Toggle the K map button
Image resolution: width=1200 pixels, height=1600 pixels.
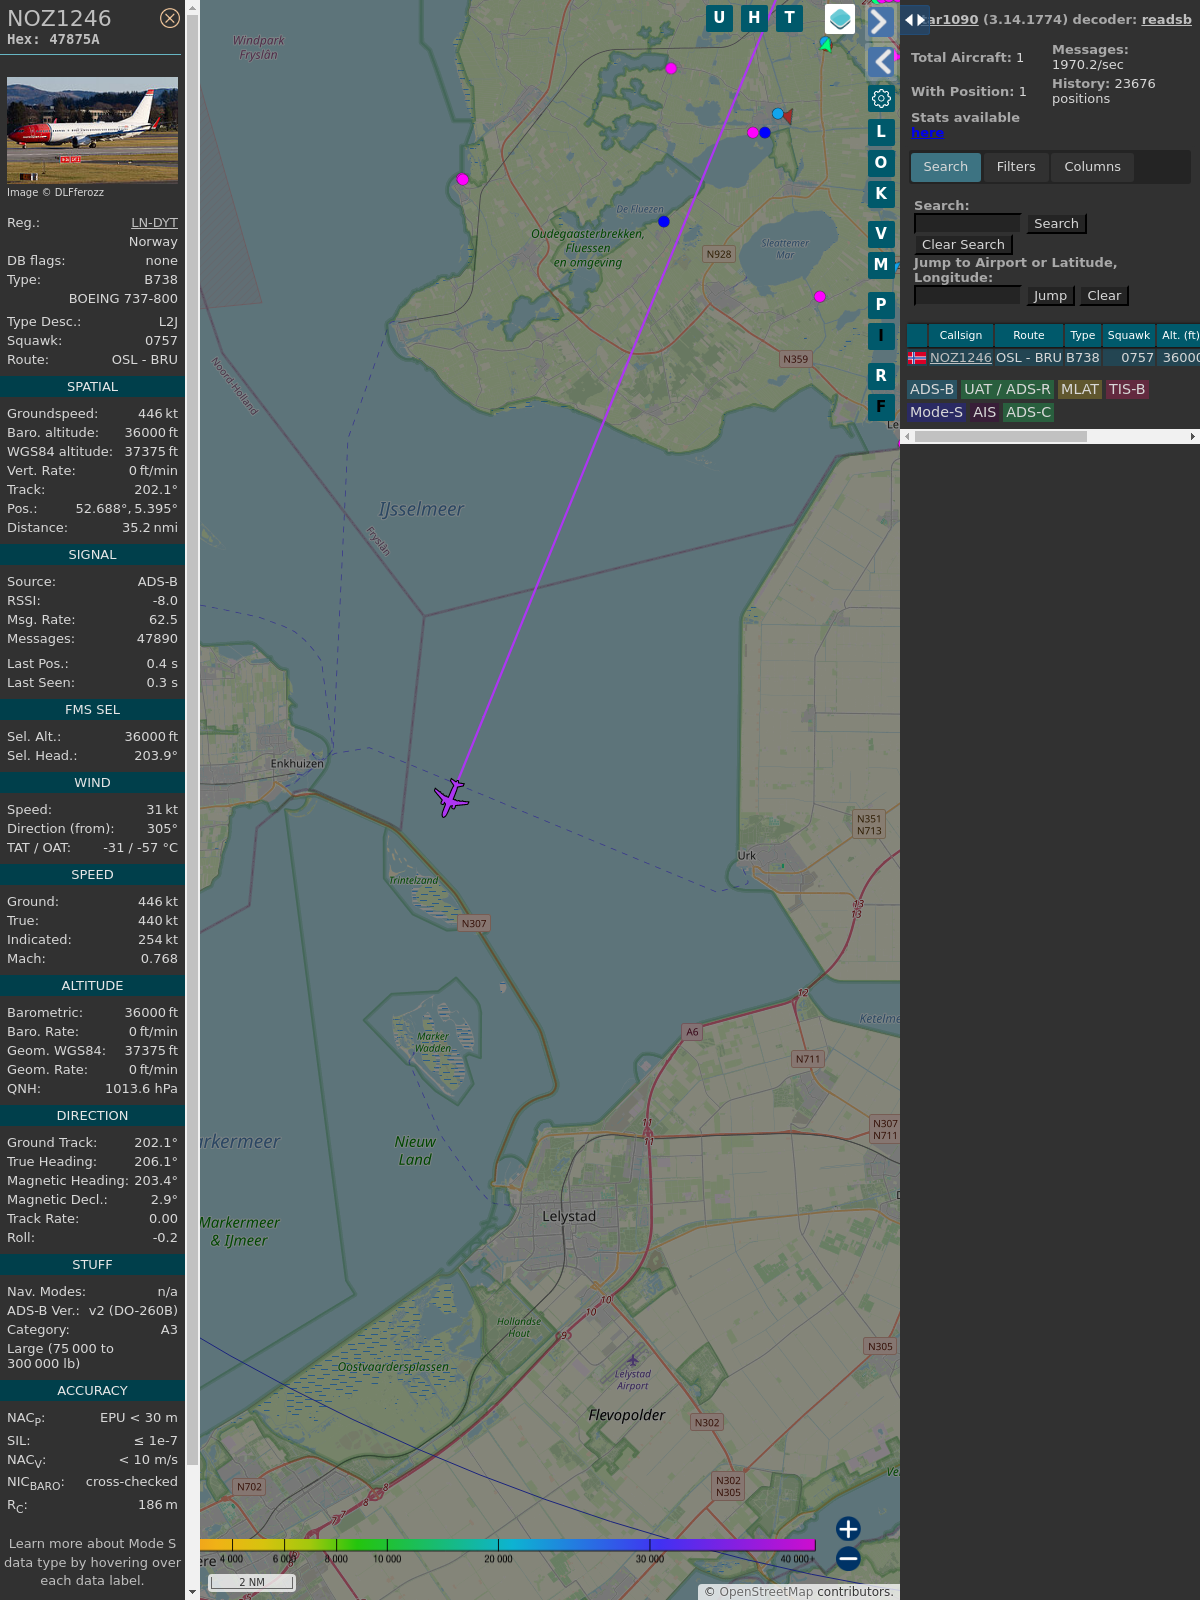pos(881,194)
